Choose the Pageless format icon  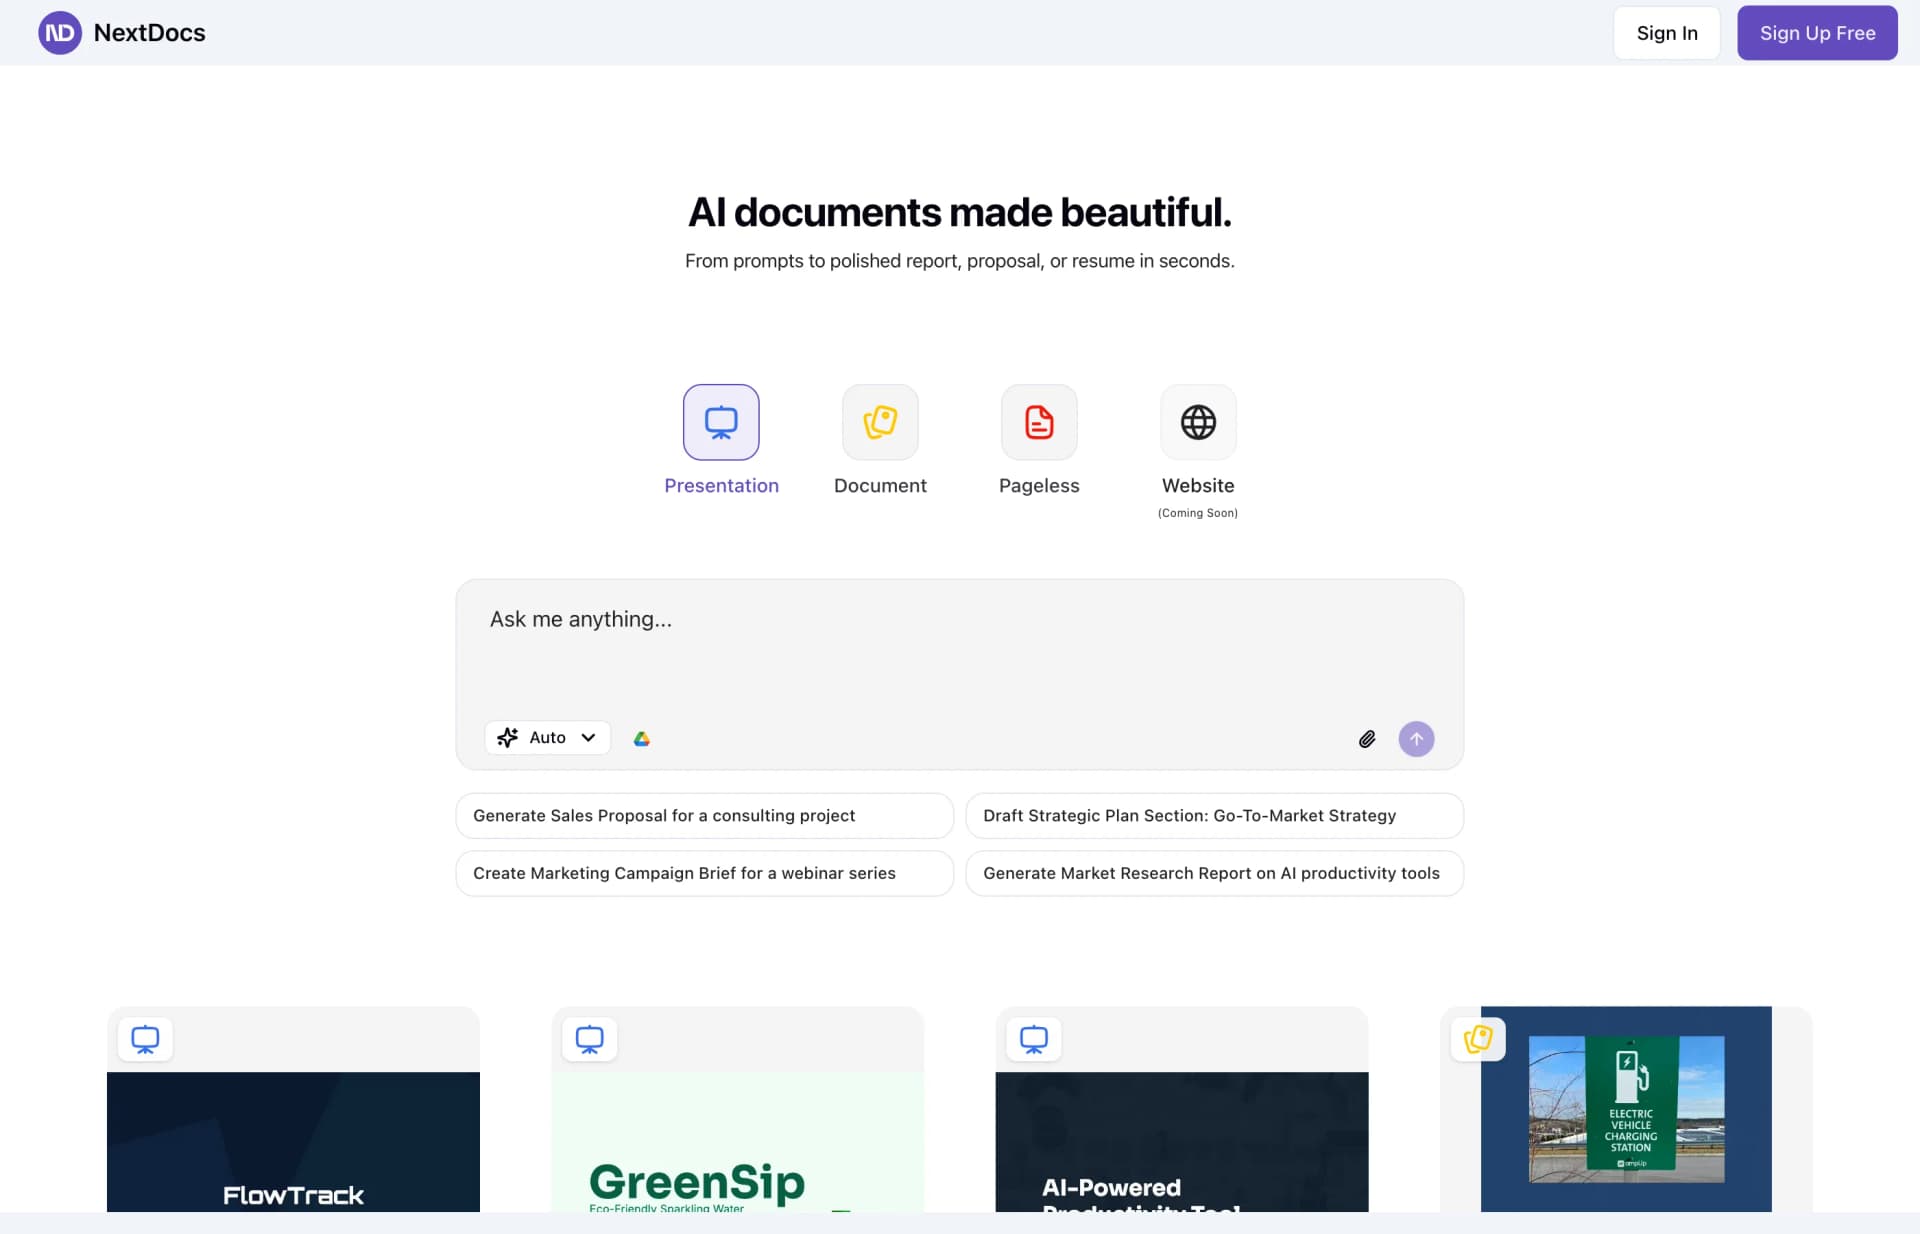coord(1038,422)
